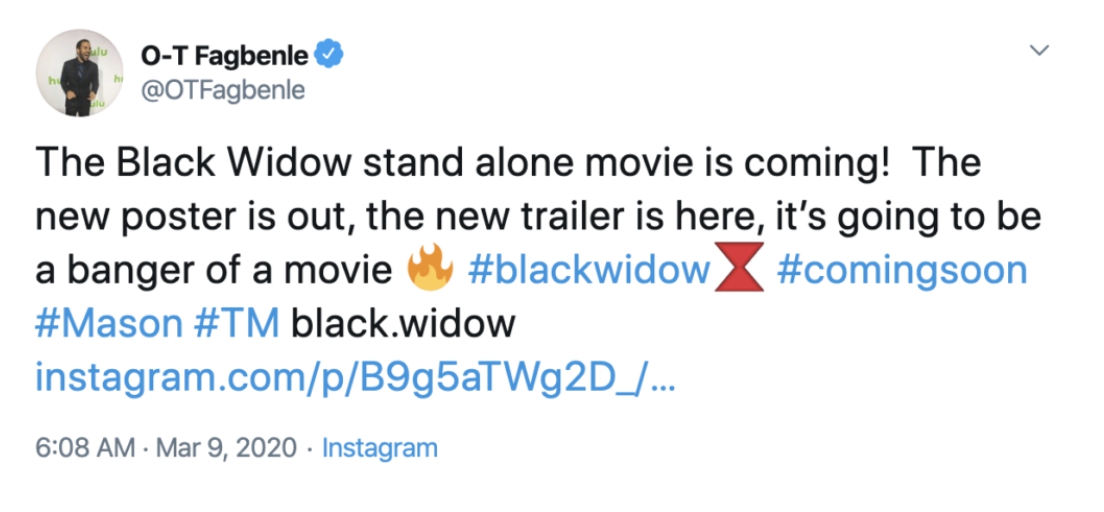Click the blue verified badge
1104x512 pixels.
(x=330, y=55)
